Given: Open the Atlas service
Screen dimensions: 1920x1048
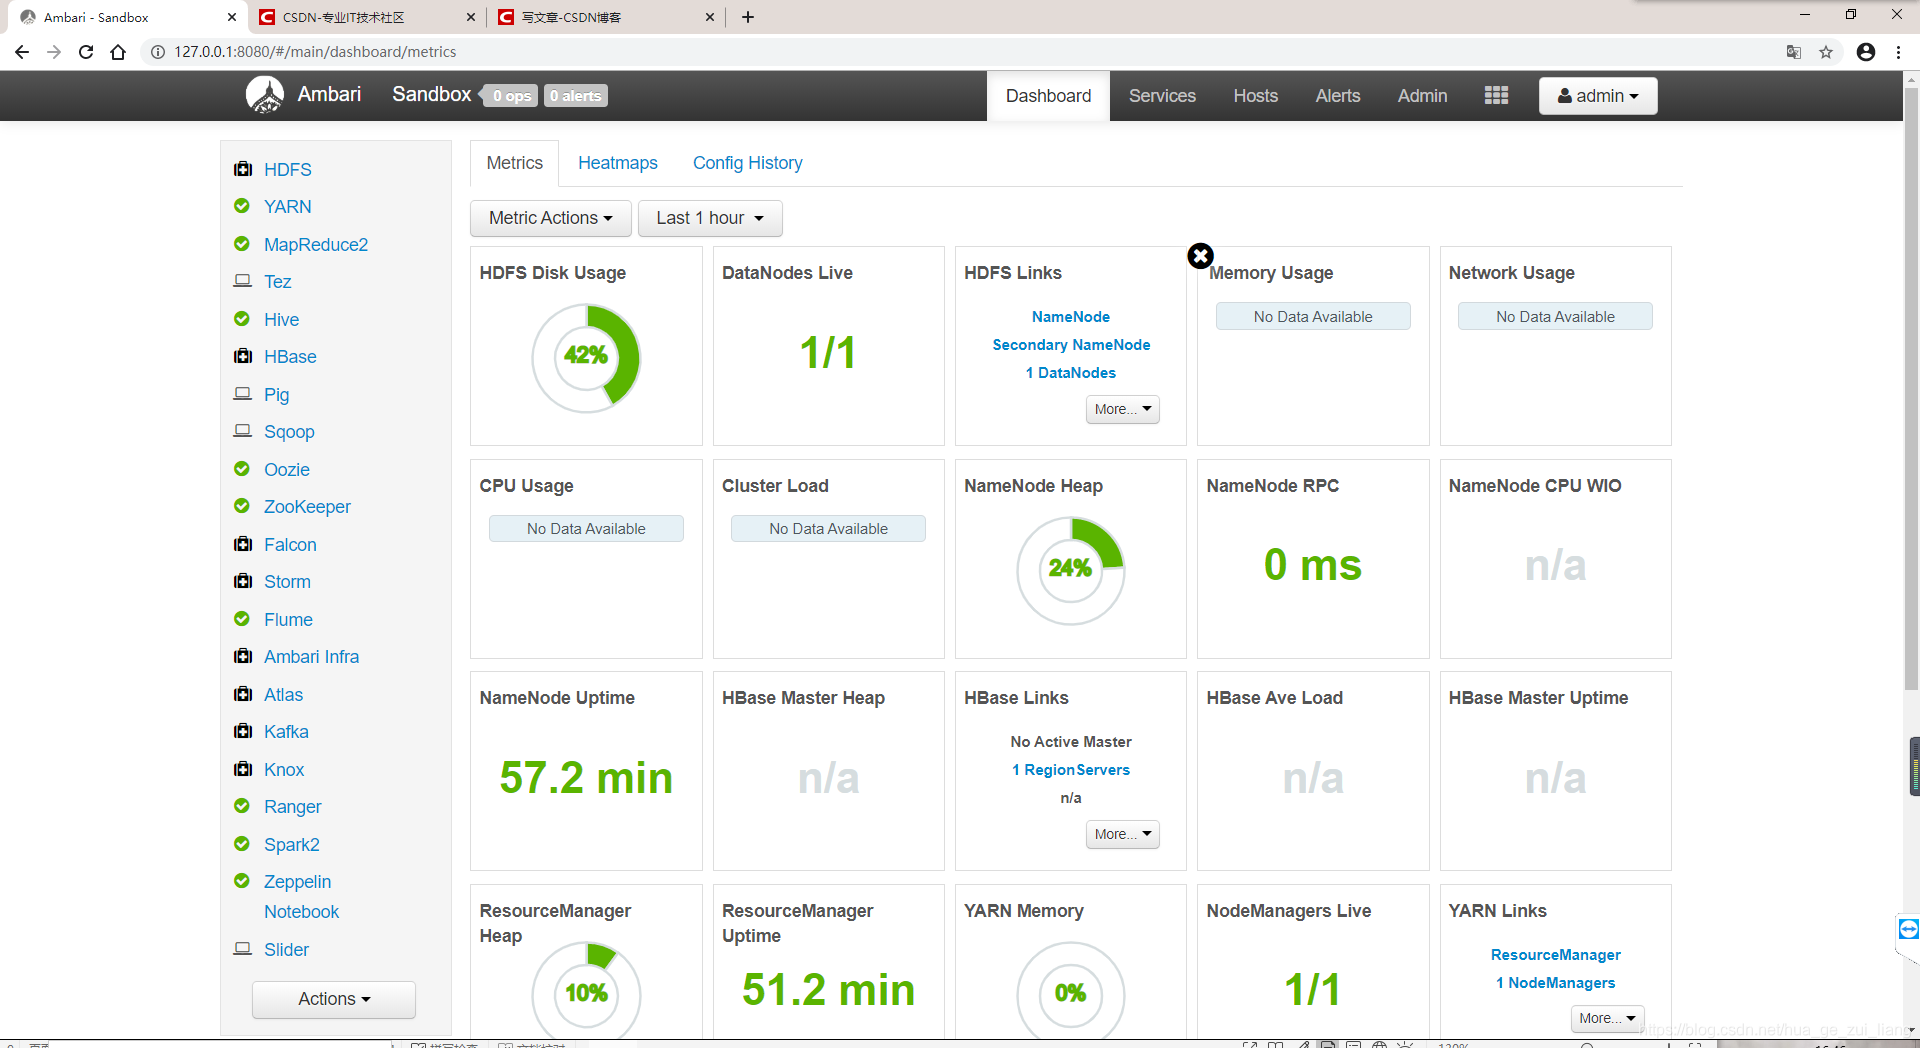Looking at the screenshot, I should [x=283, y=695].
